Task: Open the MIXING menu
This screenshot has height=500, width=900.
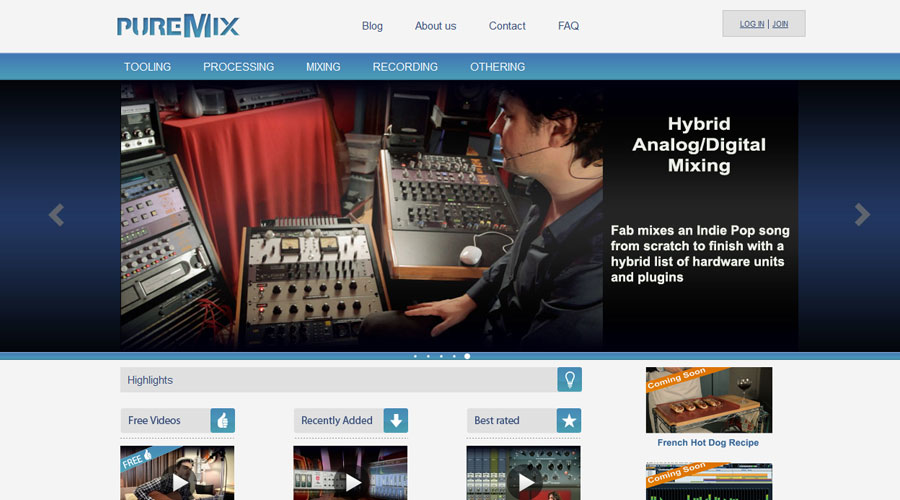Action: [x=323, y=67]
